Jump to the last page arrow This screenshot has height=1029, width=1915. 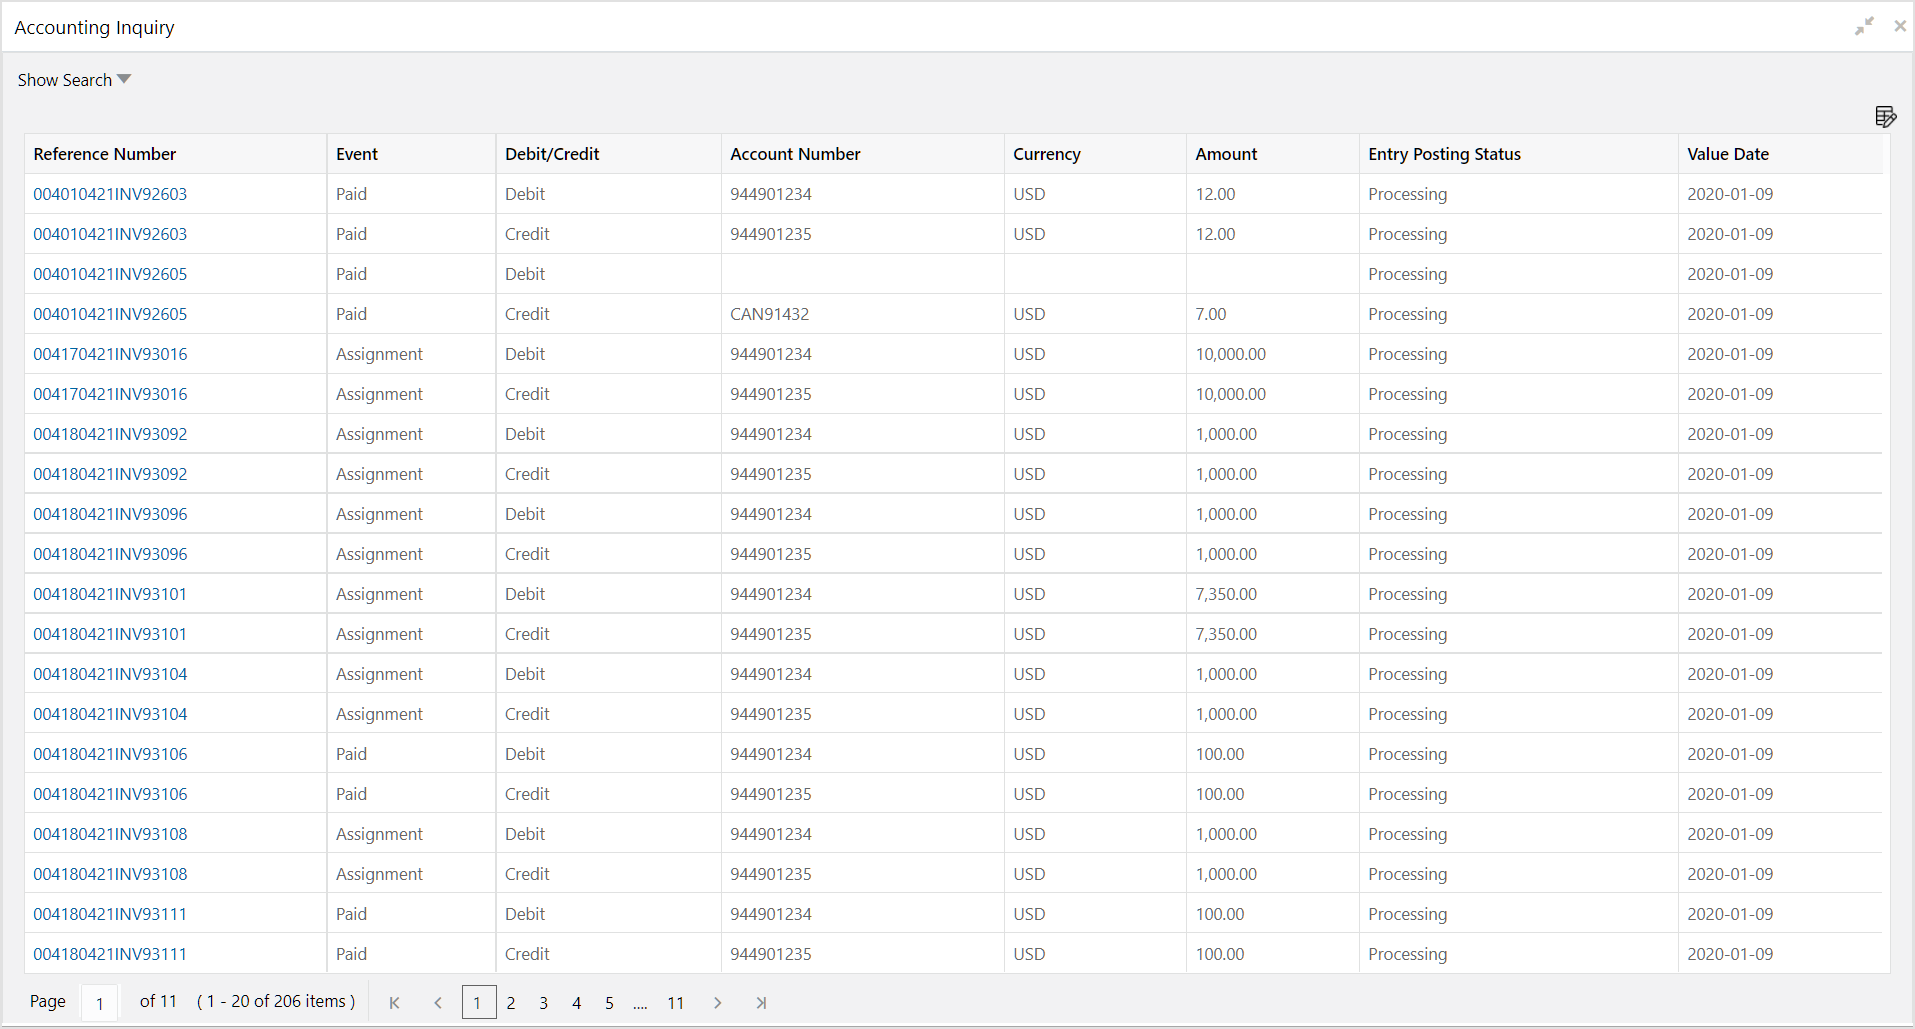(761, 1003)
